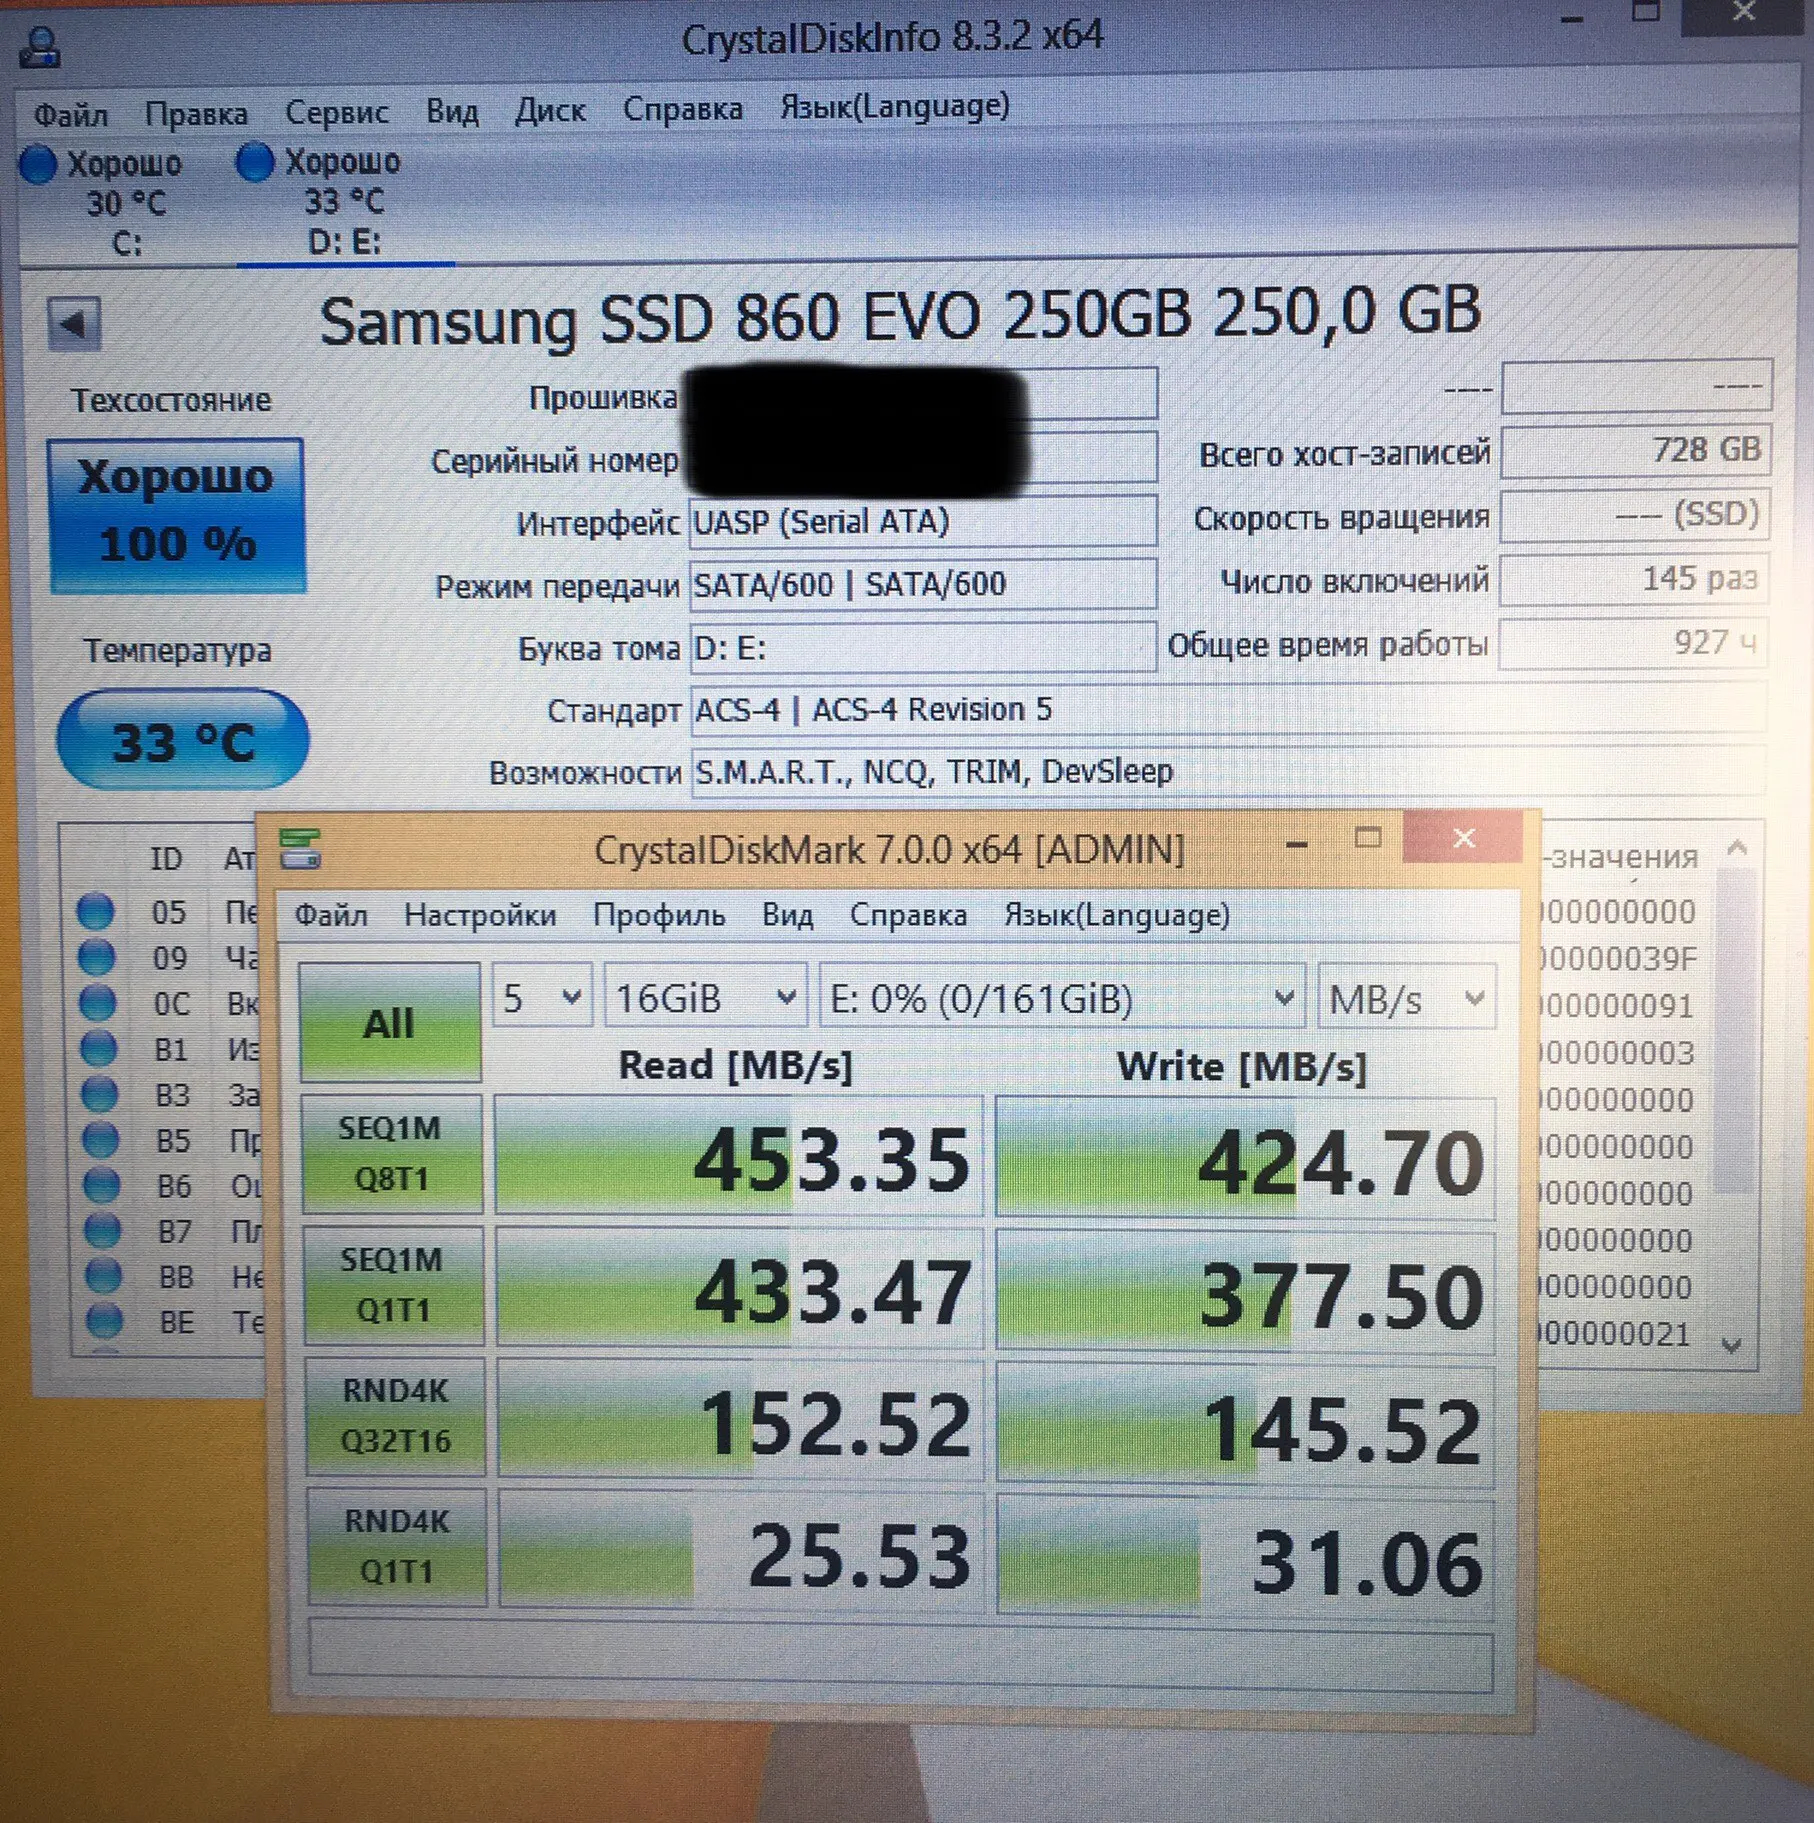Open test count dropdown showing 5
The image size is (1814, 1823).
point(541,997)
